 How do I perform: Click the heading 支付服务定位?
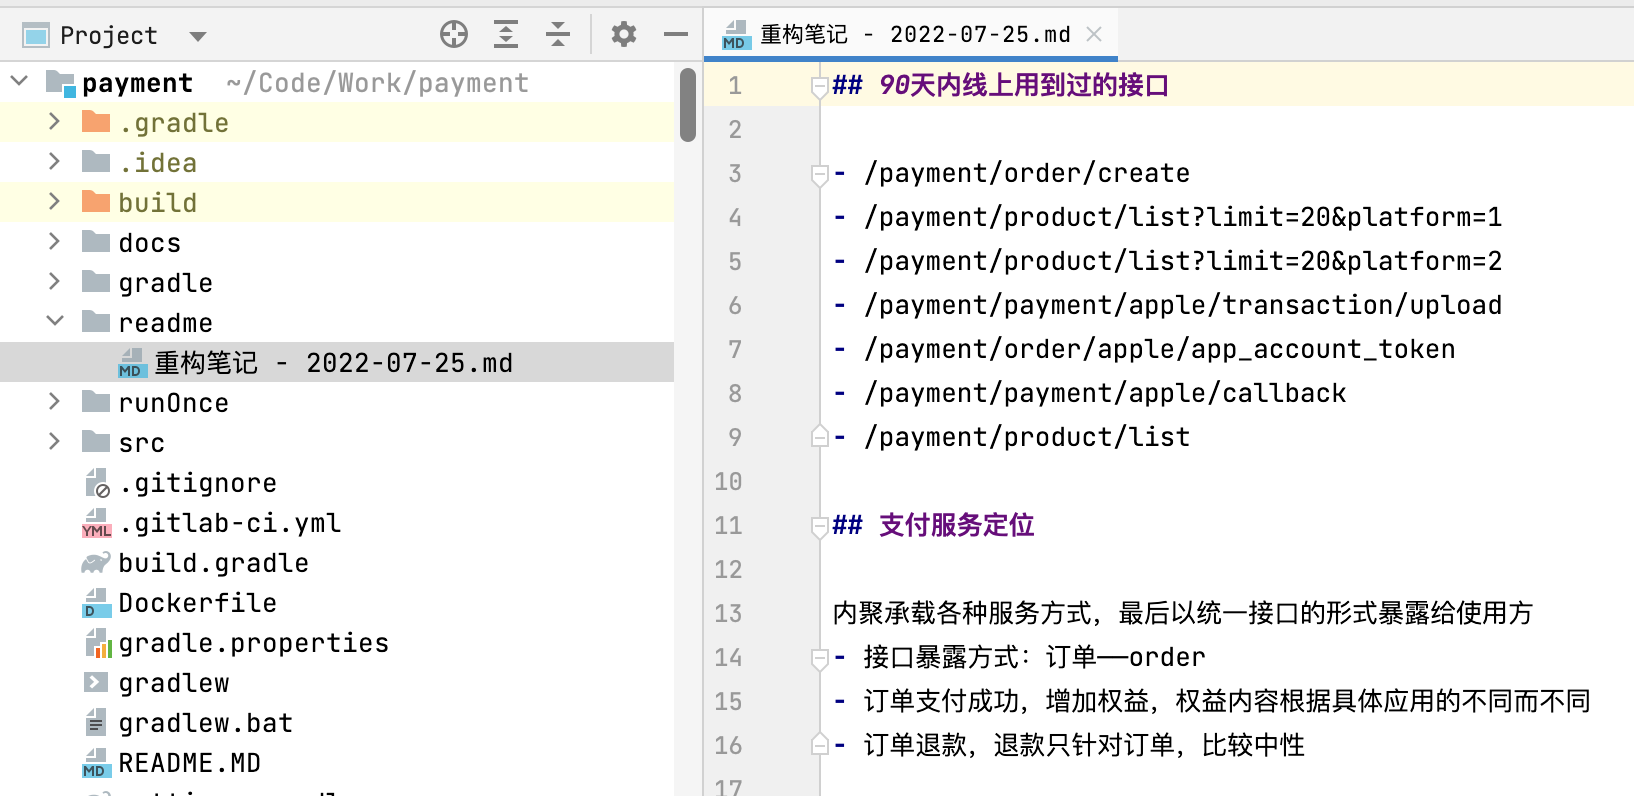point(956,525)
